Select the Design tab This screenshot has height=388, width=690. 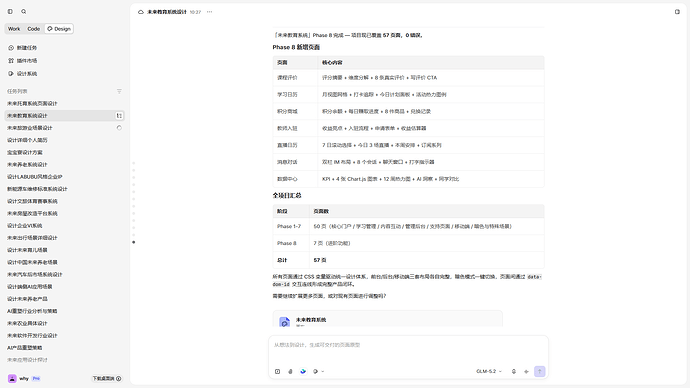click(x=59, y=29)
